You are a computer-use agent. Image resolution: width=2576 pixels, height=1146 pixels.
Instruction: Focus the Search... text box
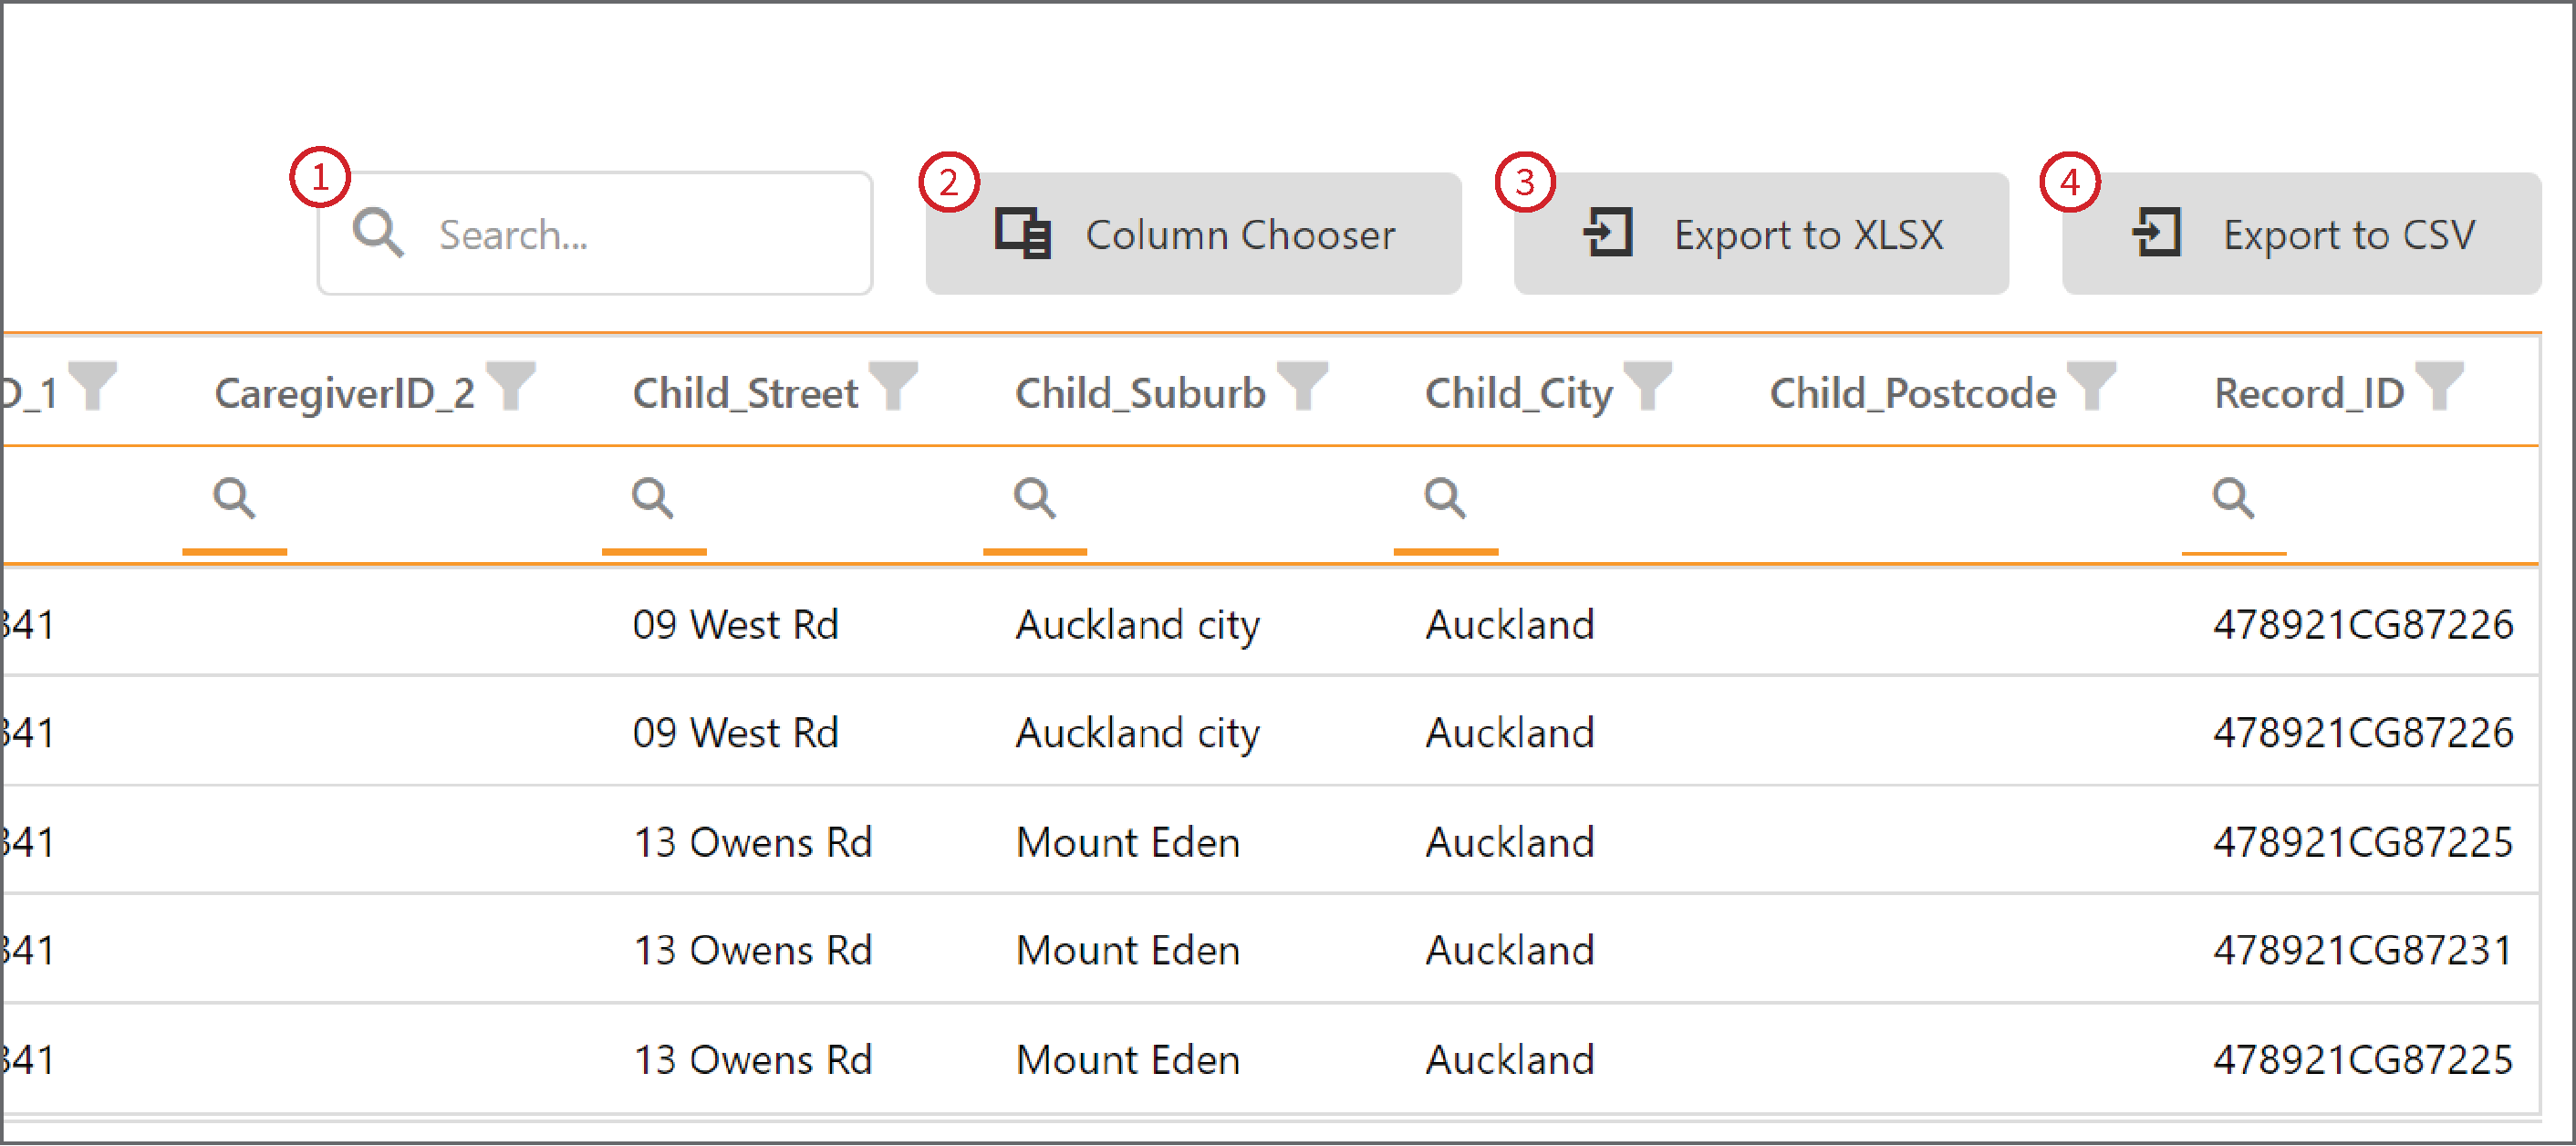[x=595, y=234]
